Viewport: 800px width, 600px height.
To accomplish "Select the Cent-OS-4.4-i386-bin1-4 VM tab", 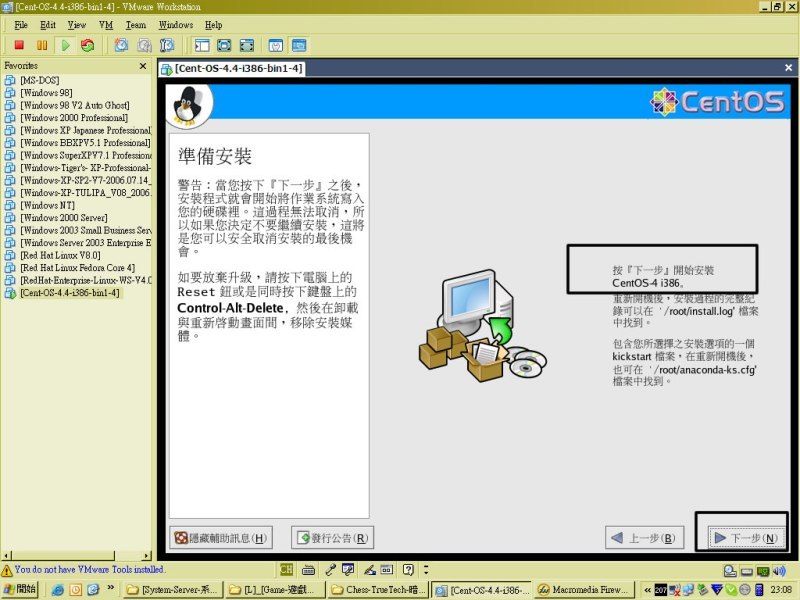I will click(x=233, y=68).
